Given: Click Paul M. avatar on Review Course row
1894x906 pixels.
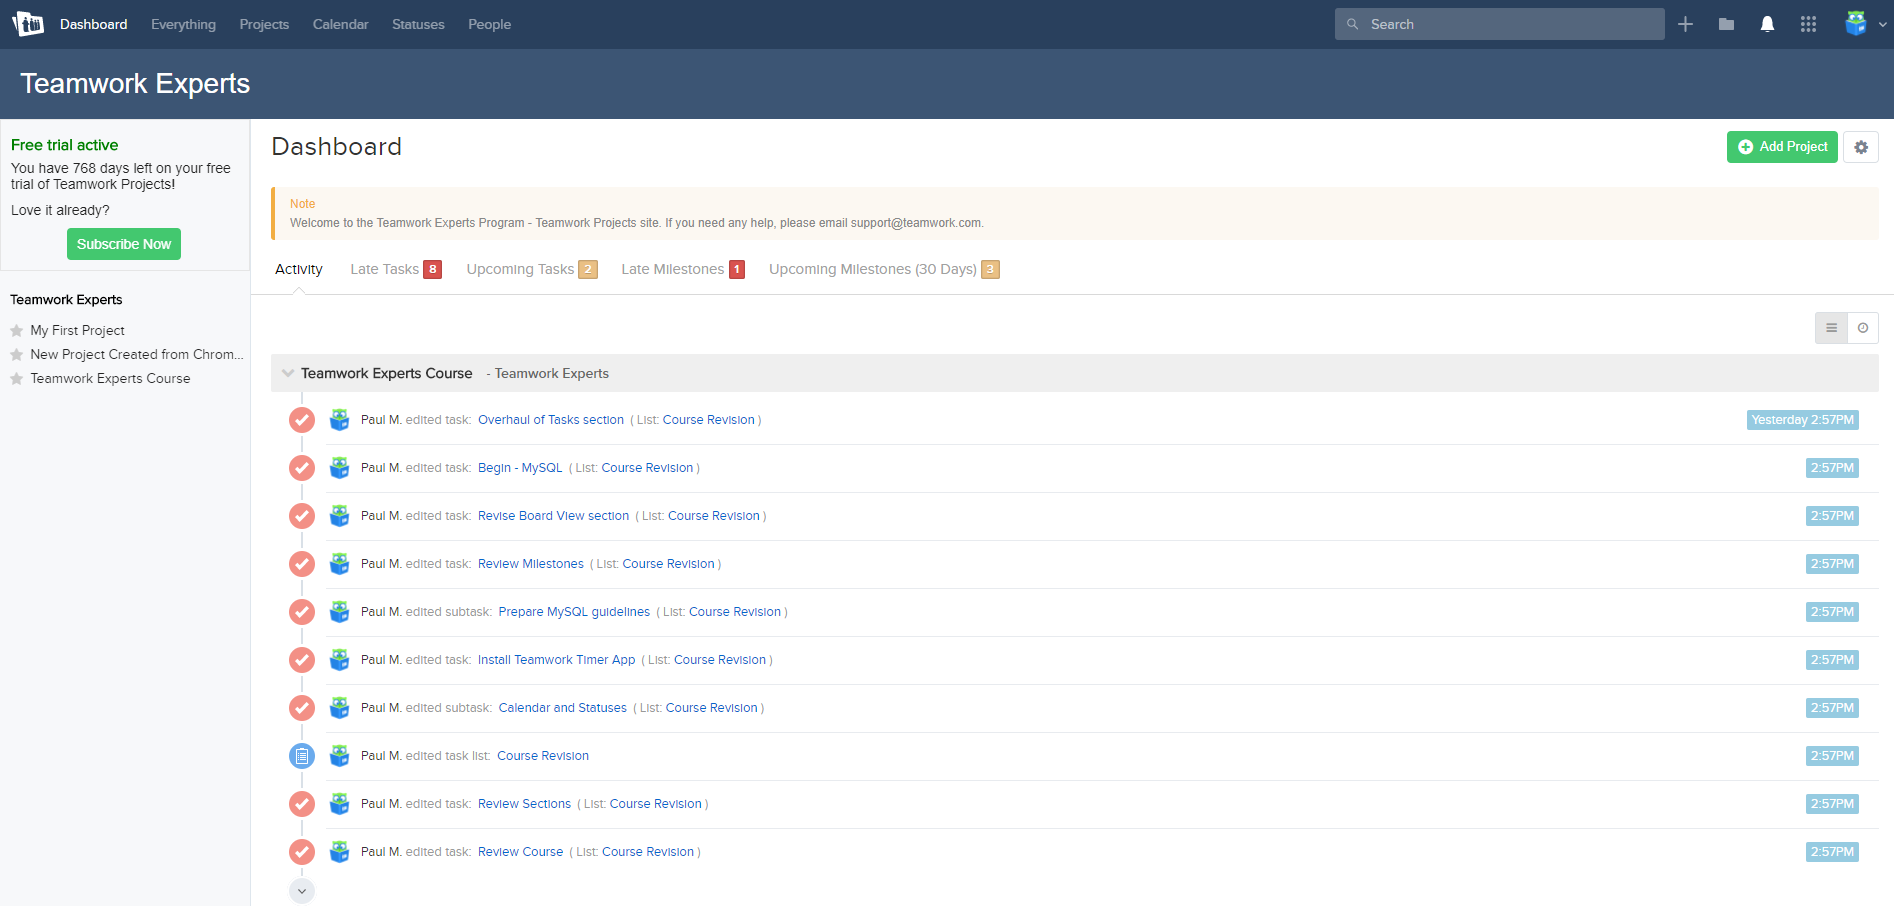Looking at the screenshot, I should point(340,852).
